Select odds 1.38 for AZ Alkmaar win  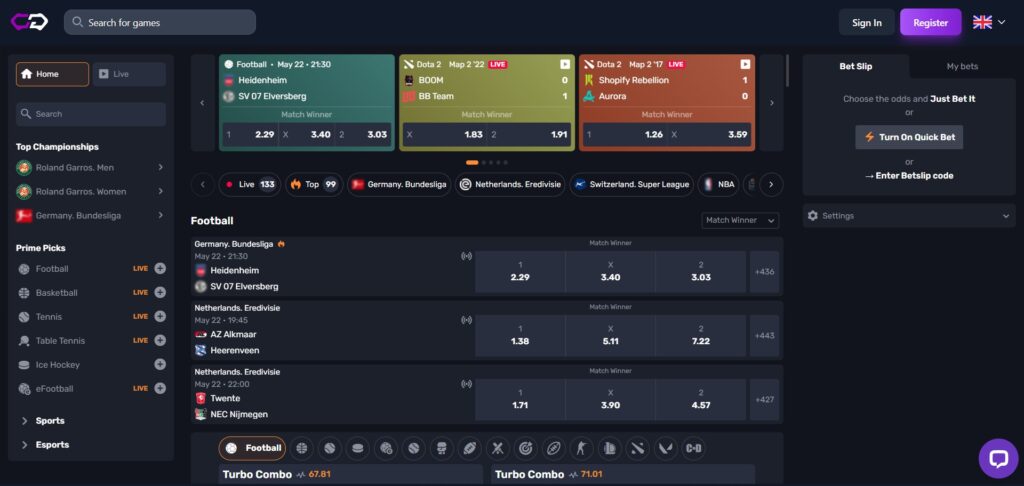click(x=520, y=335)
